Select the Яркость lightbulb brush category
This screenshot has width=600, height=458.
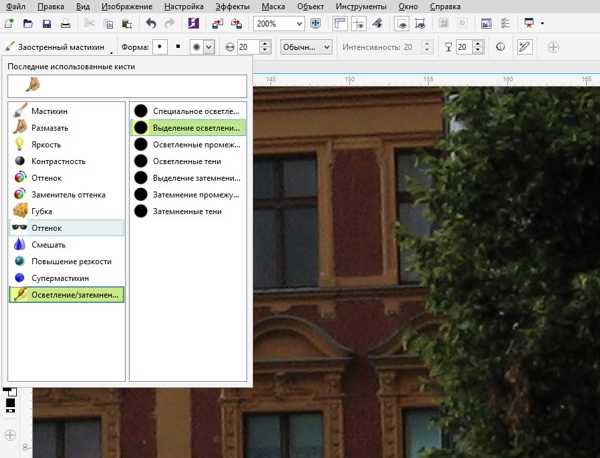coord(67,145)
